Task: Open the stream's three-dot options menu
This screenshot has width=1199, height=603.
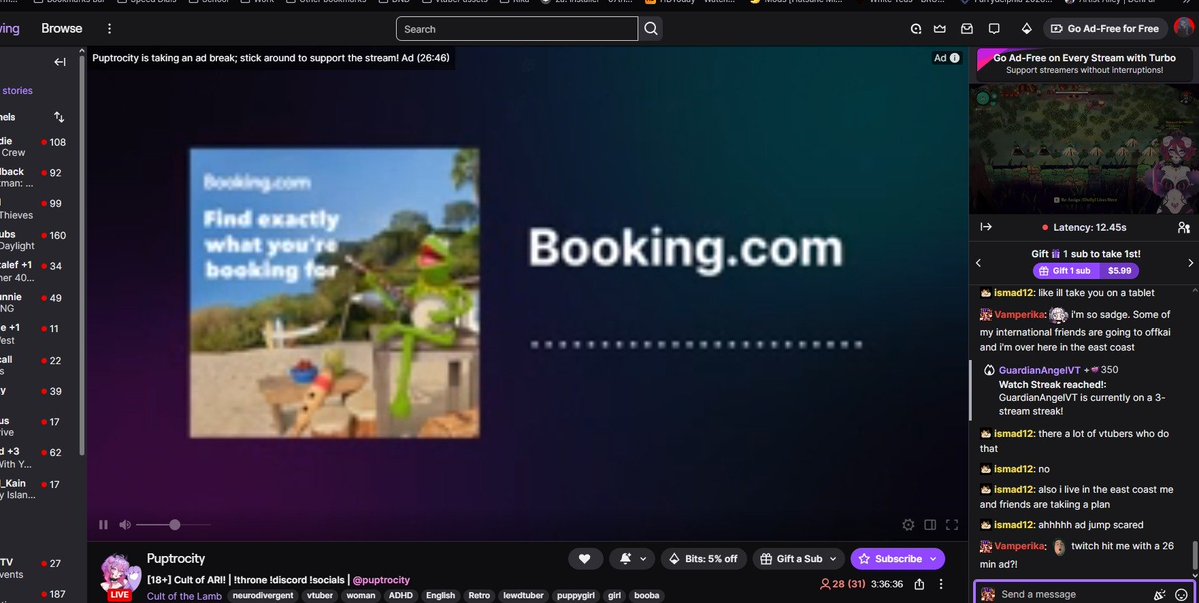Action: point(941,584)
